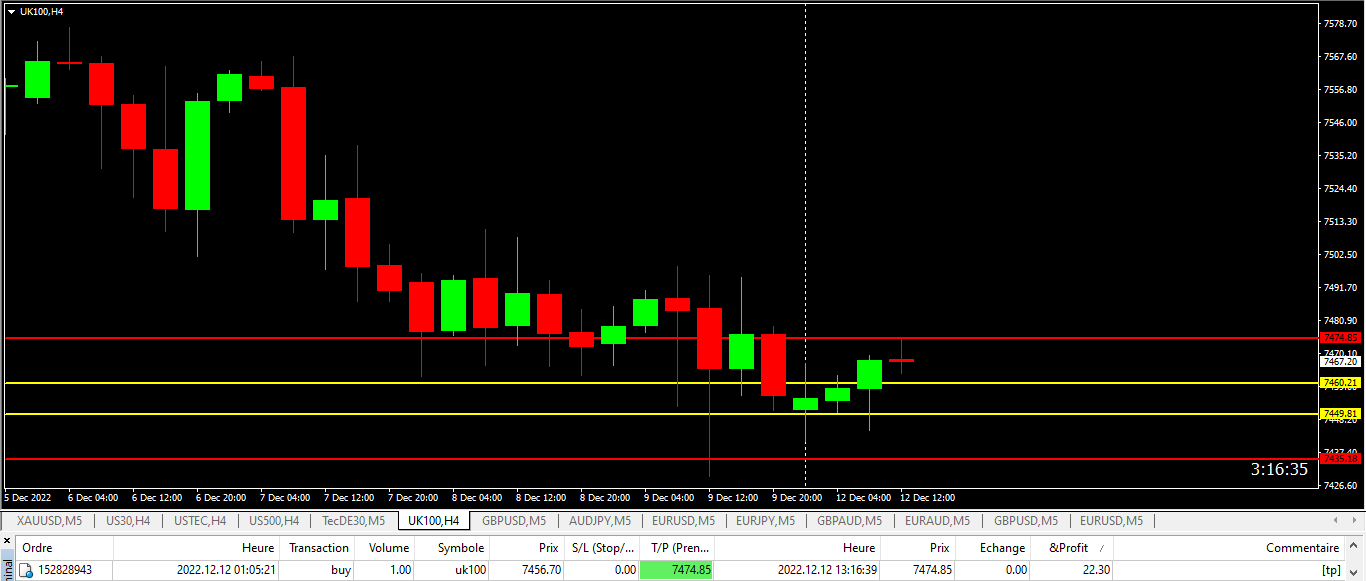This screenshot has width=1366, height=581.
Task: Close the terminal panel with the X button
Action: [8, 541]
